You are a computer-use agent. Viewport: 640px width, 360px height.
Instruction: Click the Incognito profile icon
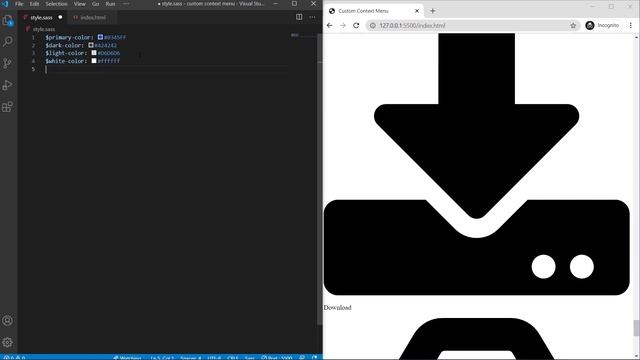pyautogui.click(x=590, y=25)
